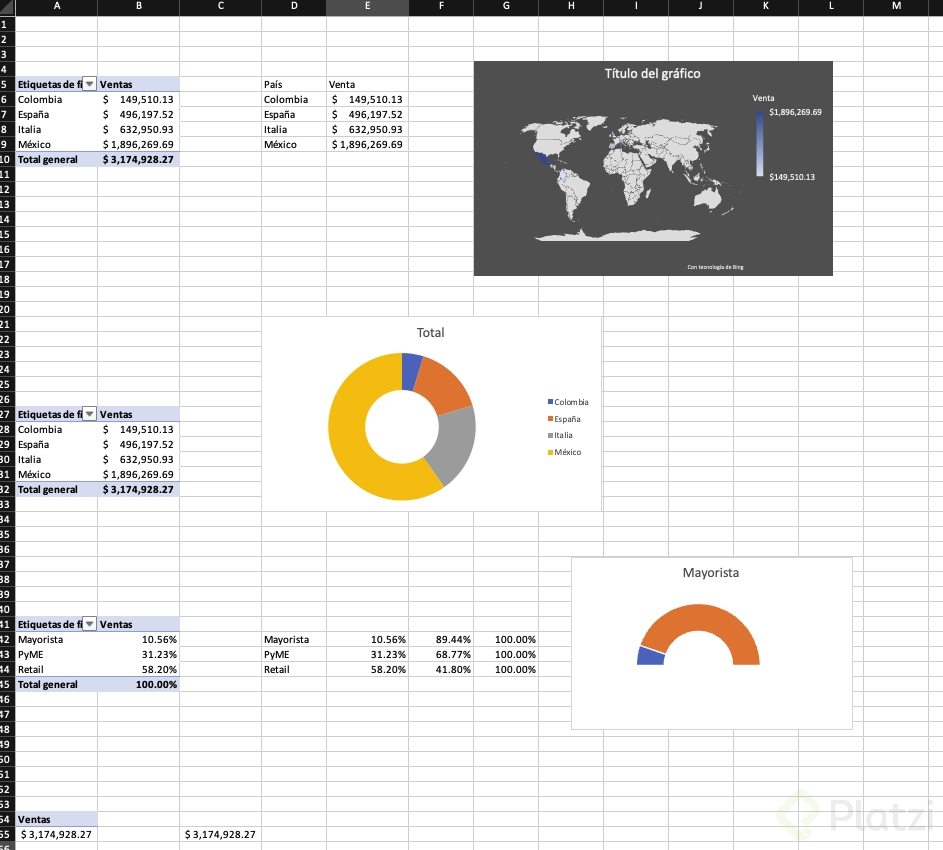Select column A header
943x850 pixels.
[57, 6]
